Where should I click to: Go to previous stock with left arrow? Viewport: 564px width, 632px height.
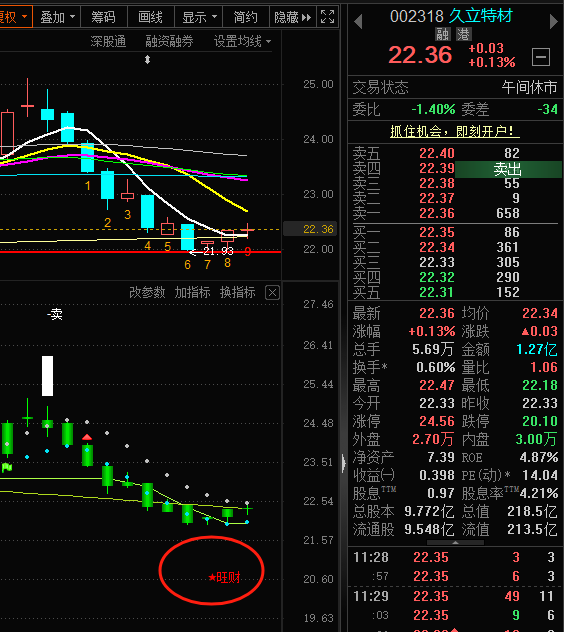pos(358,21)
